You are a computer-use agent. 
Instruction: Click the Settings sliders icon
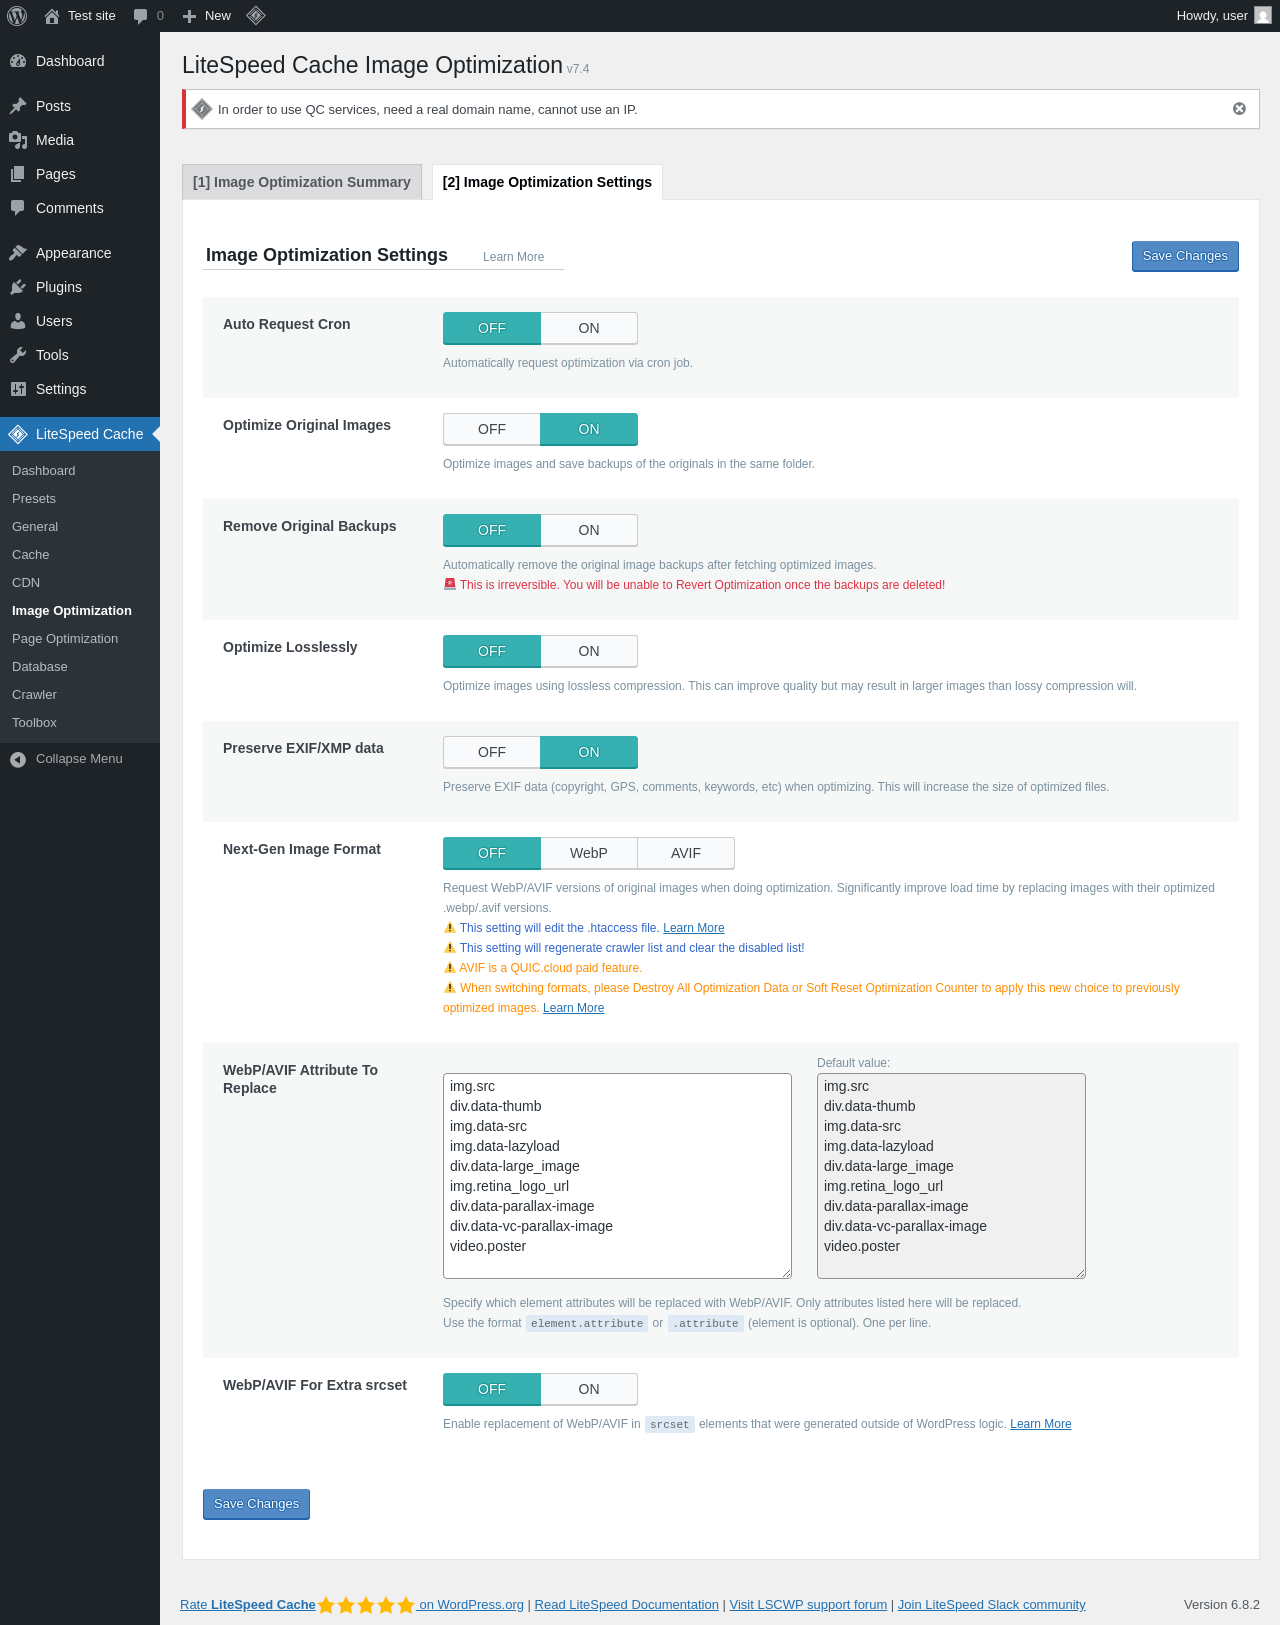coord(18,389)
